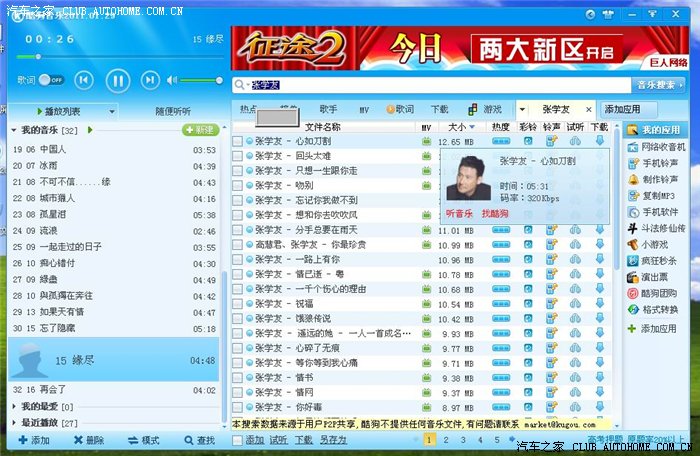Viewport: 700px width, 456px height.
Task: Click the headphone preview icon for 回头太难
Action: coord(575,156)
